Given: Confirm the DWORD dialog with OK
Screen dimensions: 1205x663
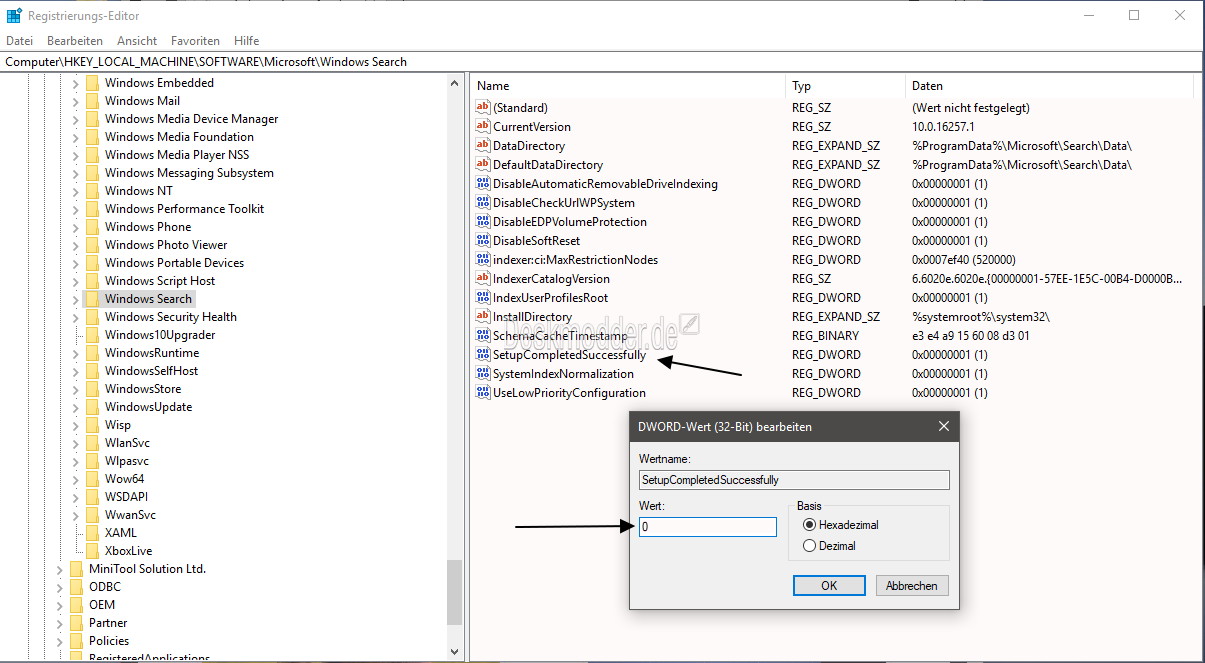Looking at the screenshot, I should click(829, 586).
